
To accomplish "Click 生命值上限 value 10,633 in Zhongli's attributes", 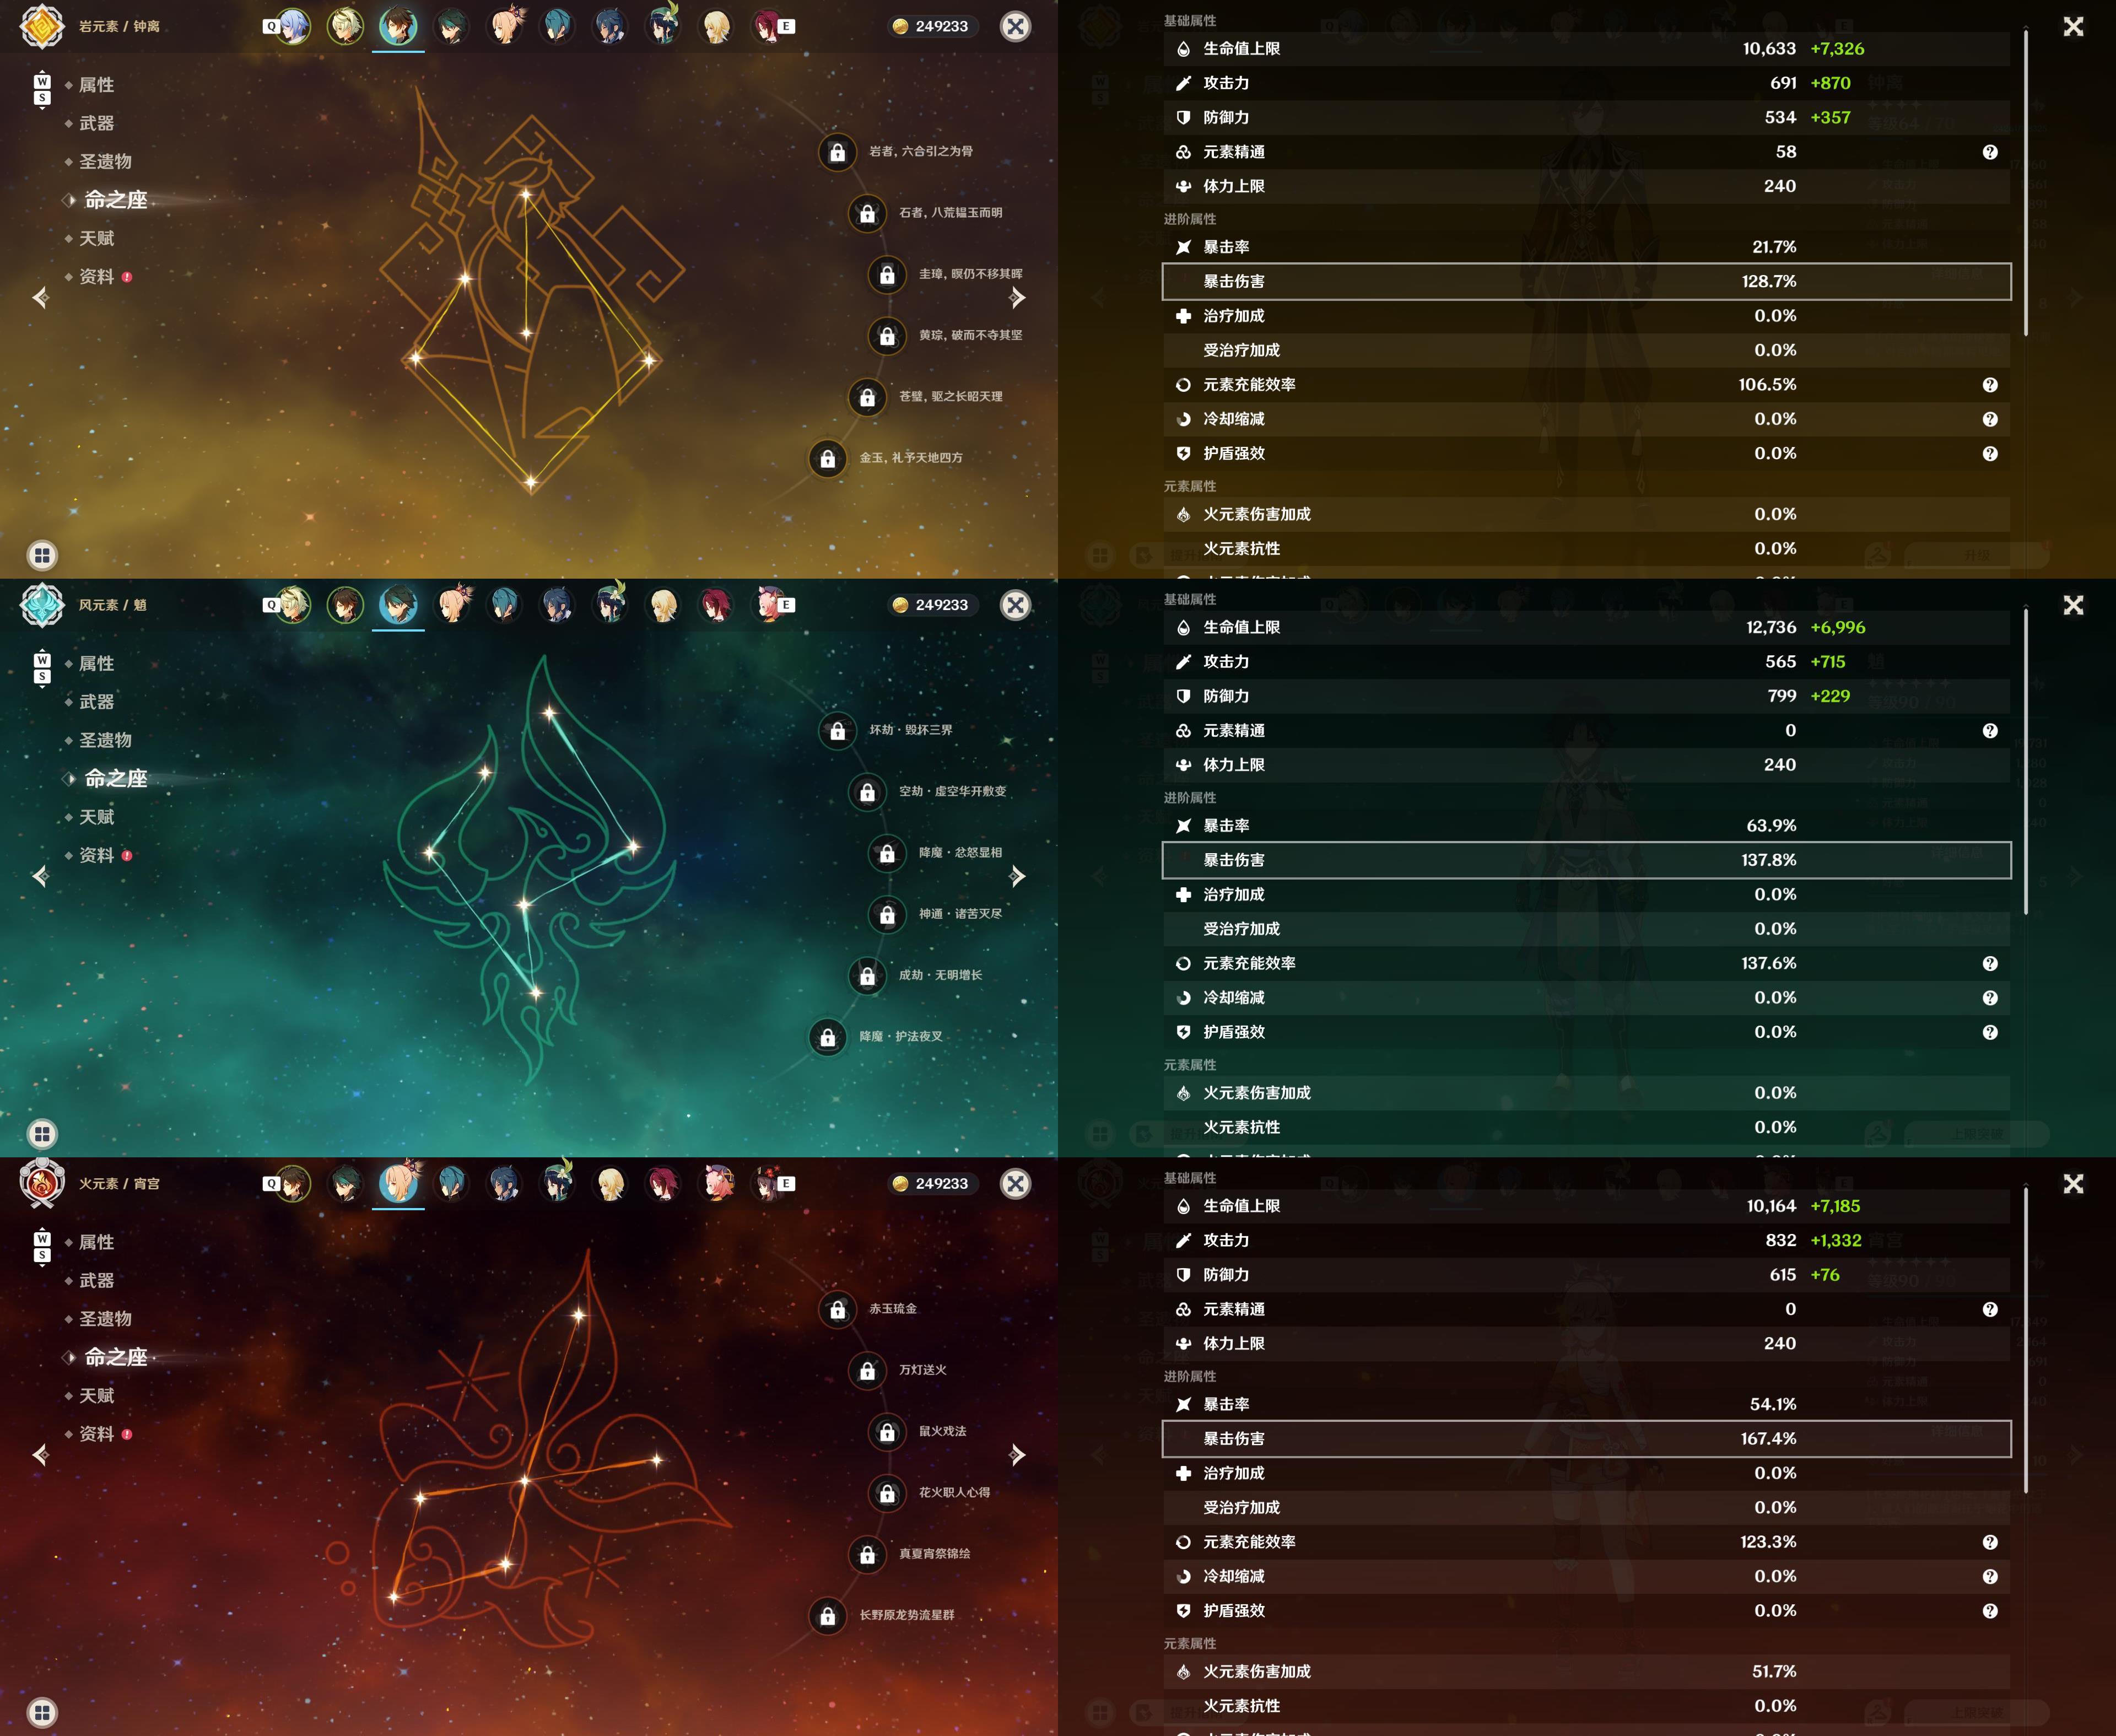I will click(x=1769, y=48).
